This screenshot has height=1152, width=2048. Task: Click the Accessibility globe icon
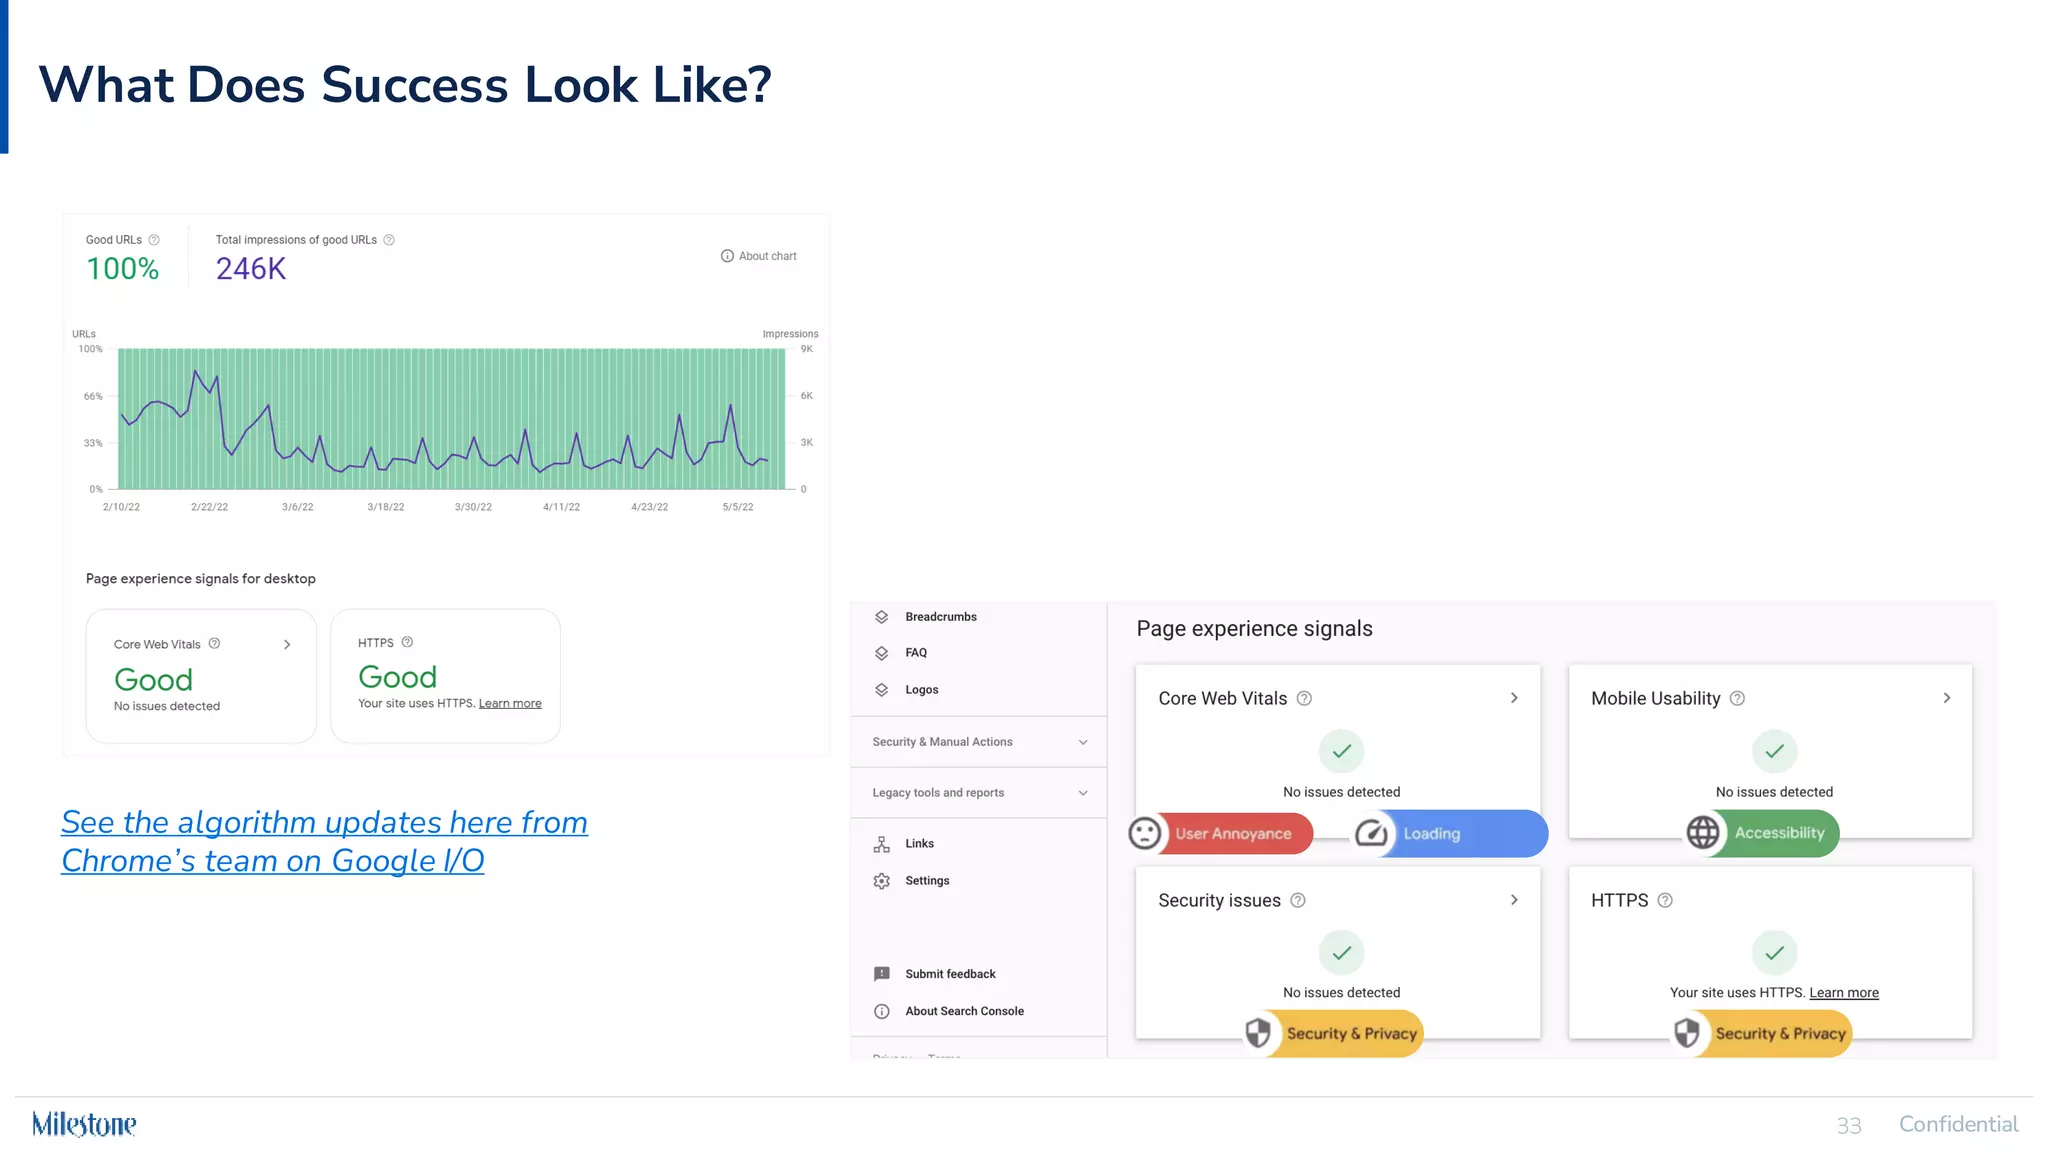tap(1703, 832)
